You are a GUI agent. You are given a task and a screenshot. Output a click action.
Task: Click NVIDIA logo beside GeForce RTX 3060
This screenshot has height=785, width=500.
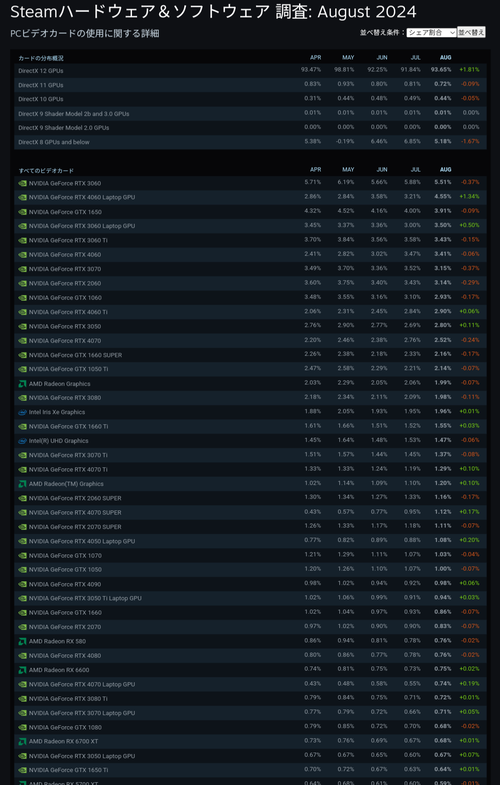[x=23, y=183]
